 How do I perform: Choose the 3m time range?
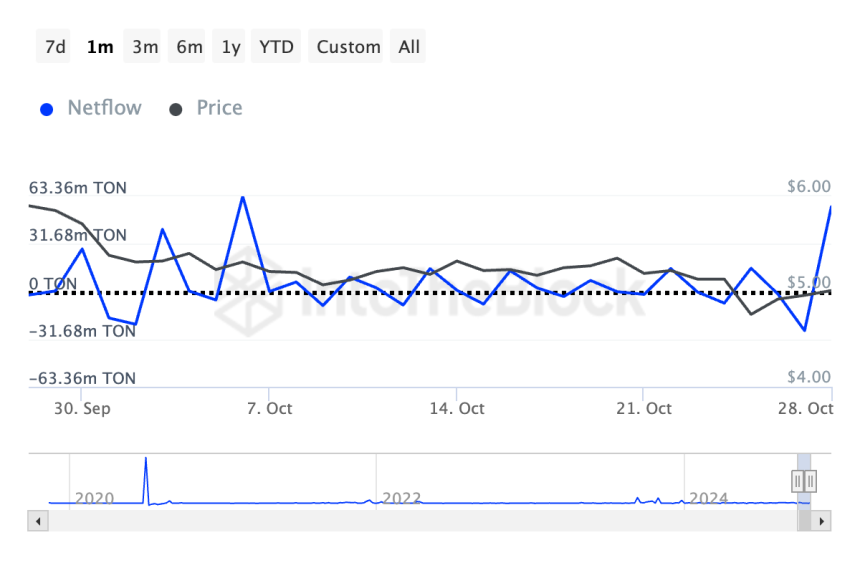click(145, 47)
